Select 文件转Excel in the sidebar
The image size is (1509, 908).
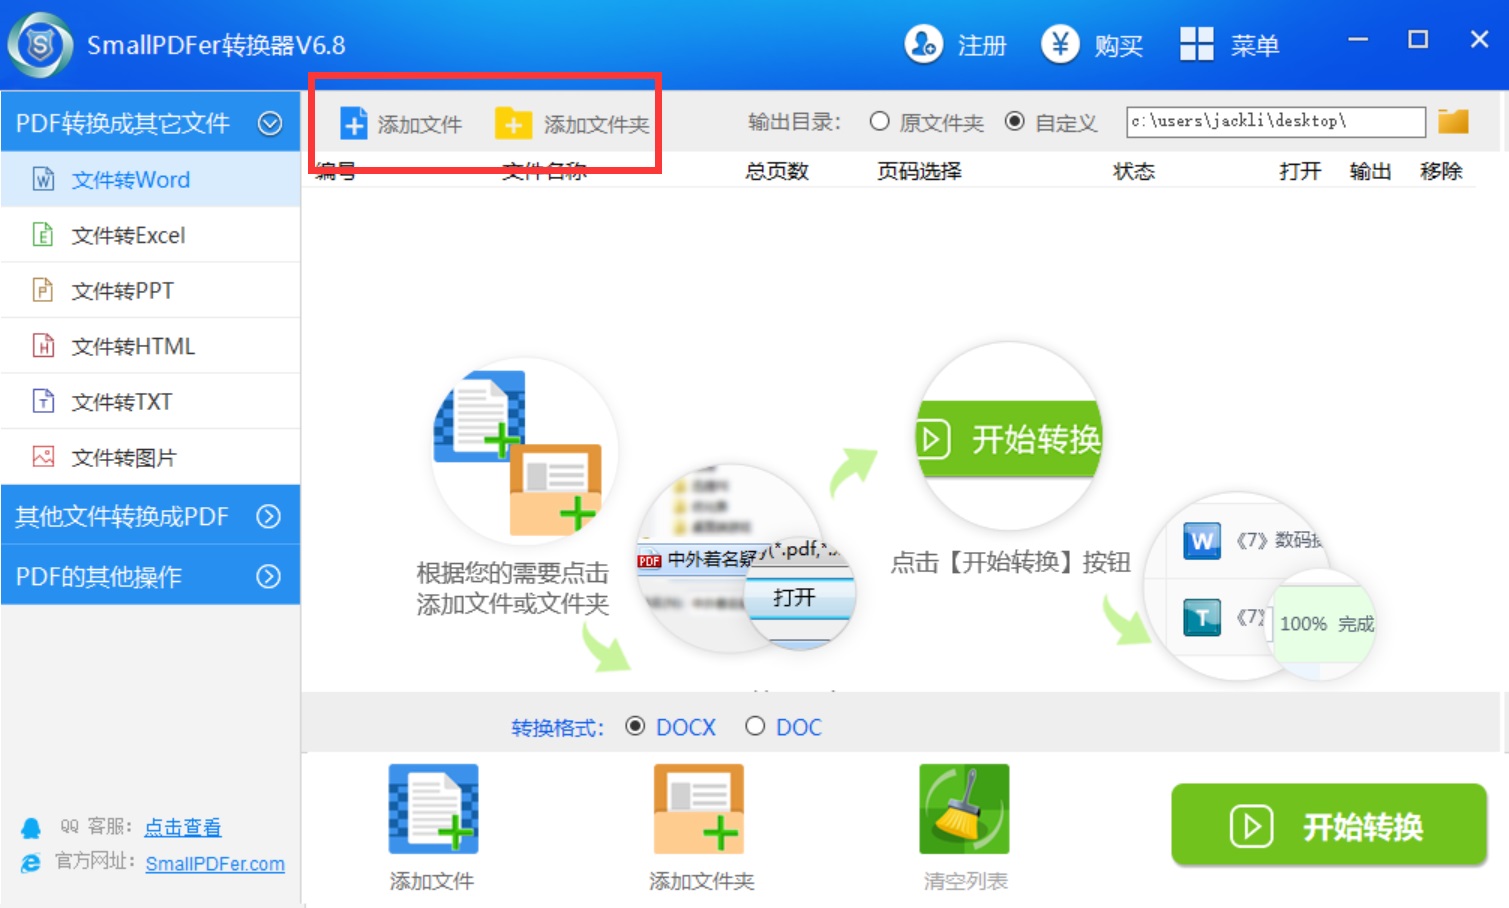pos(150,235)
